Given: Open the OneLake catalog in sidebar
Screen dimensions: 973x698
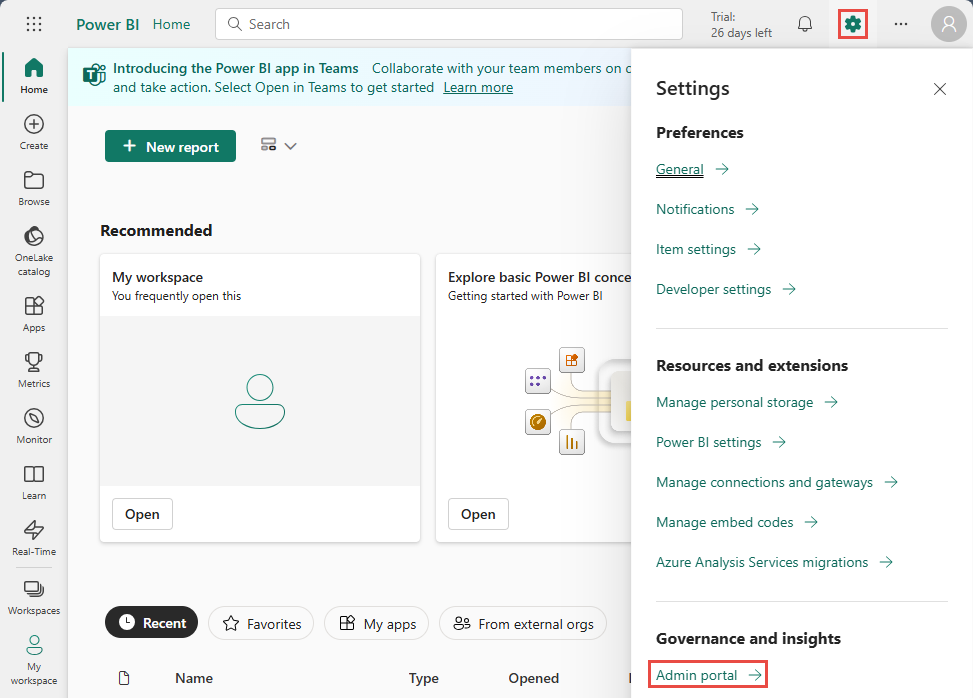Looking at the screenshot, I should (x=34, y=250).
